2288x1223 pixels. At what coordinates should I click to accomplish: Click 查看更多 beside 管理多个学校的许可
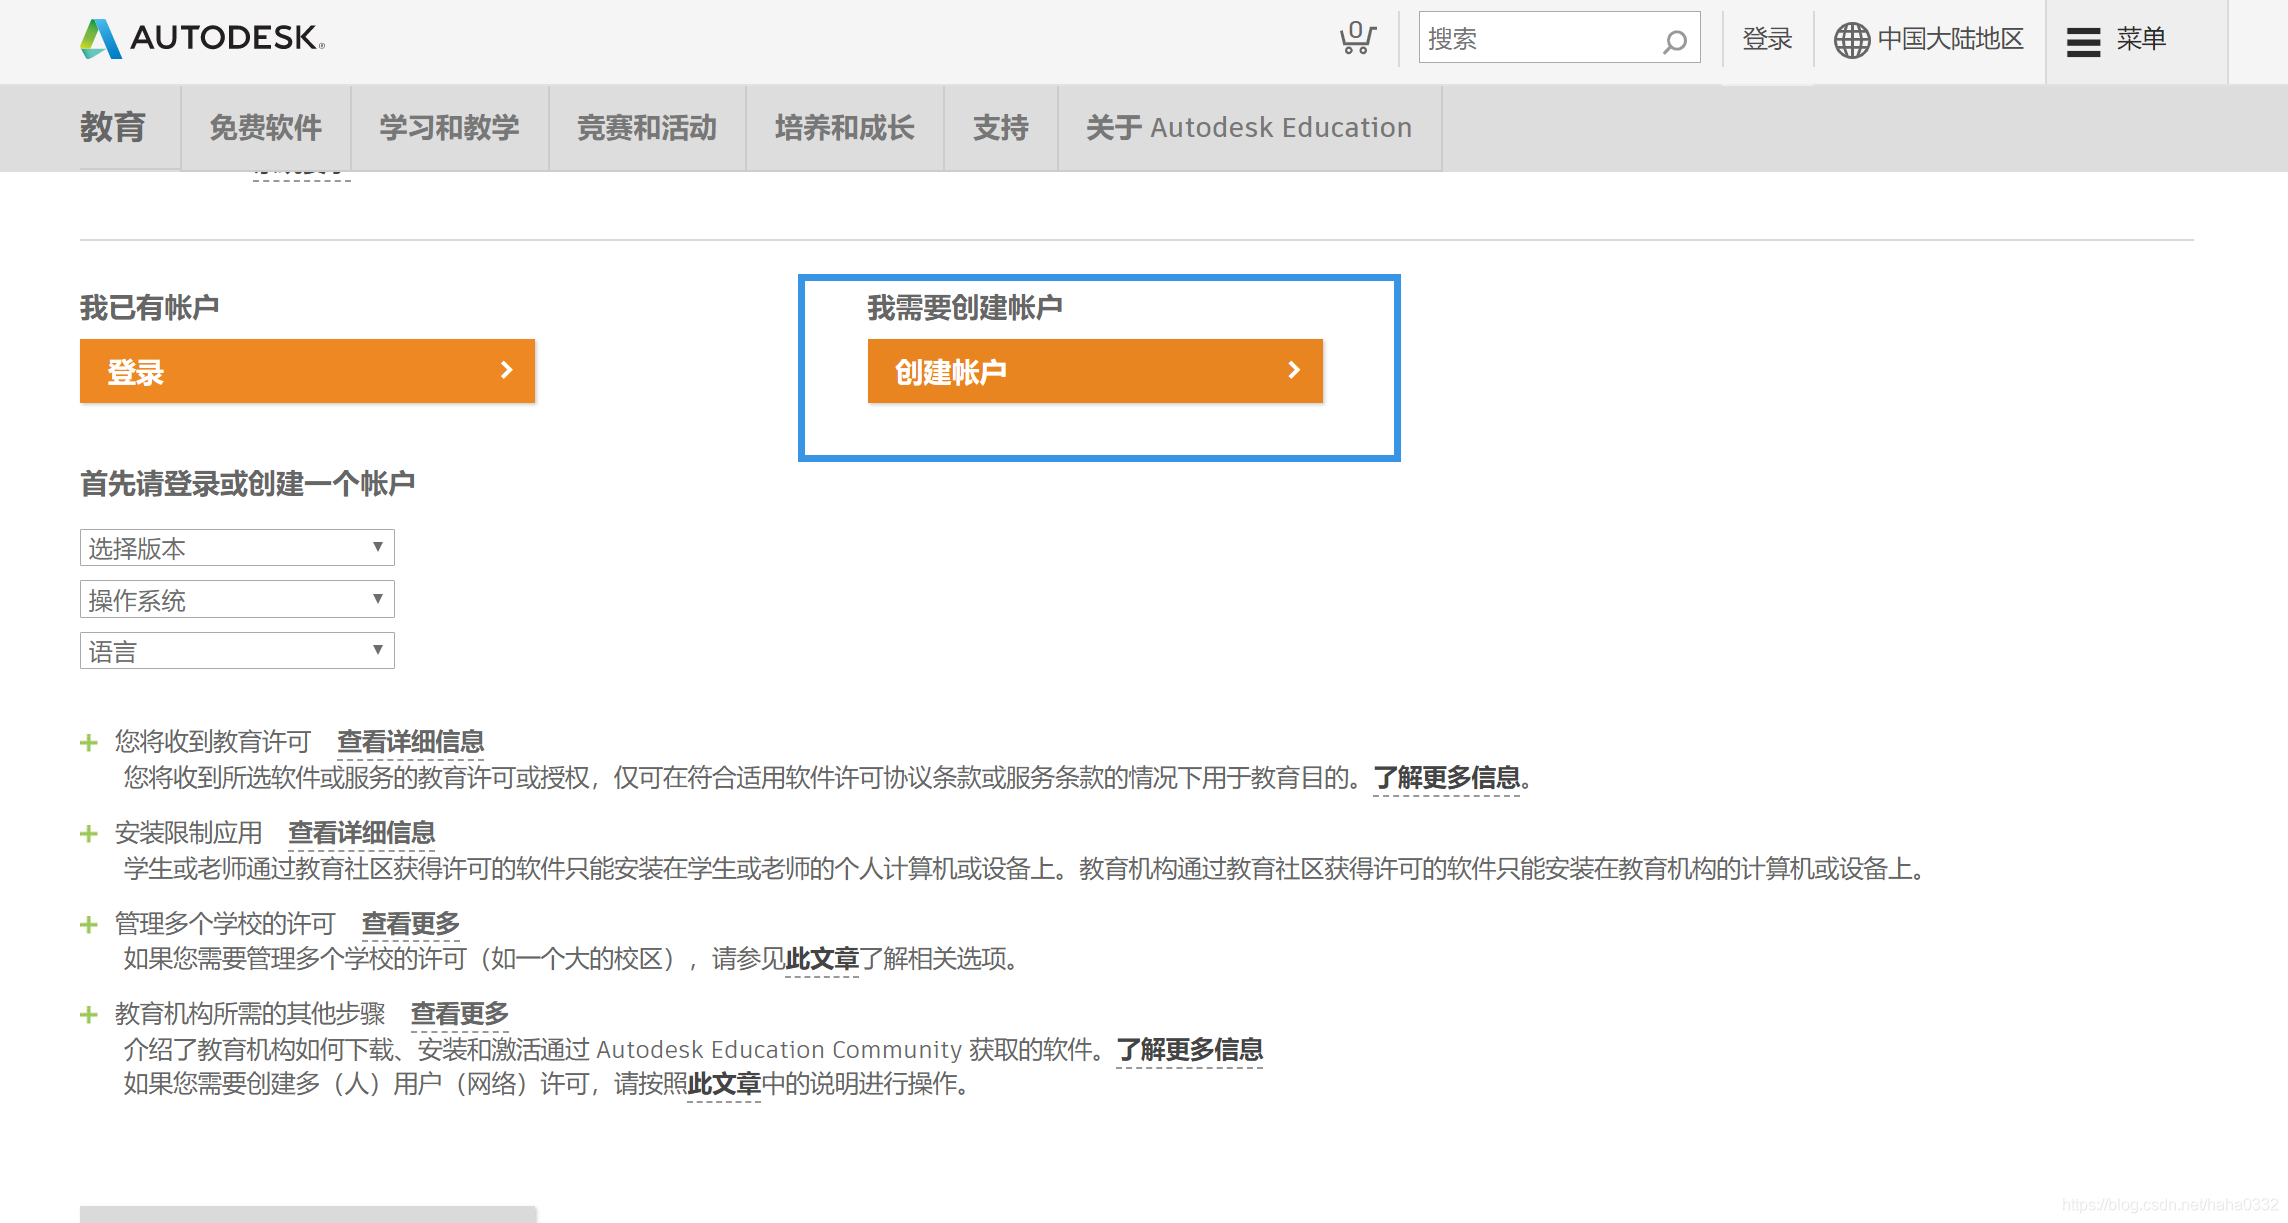(x=411, y=924)
